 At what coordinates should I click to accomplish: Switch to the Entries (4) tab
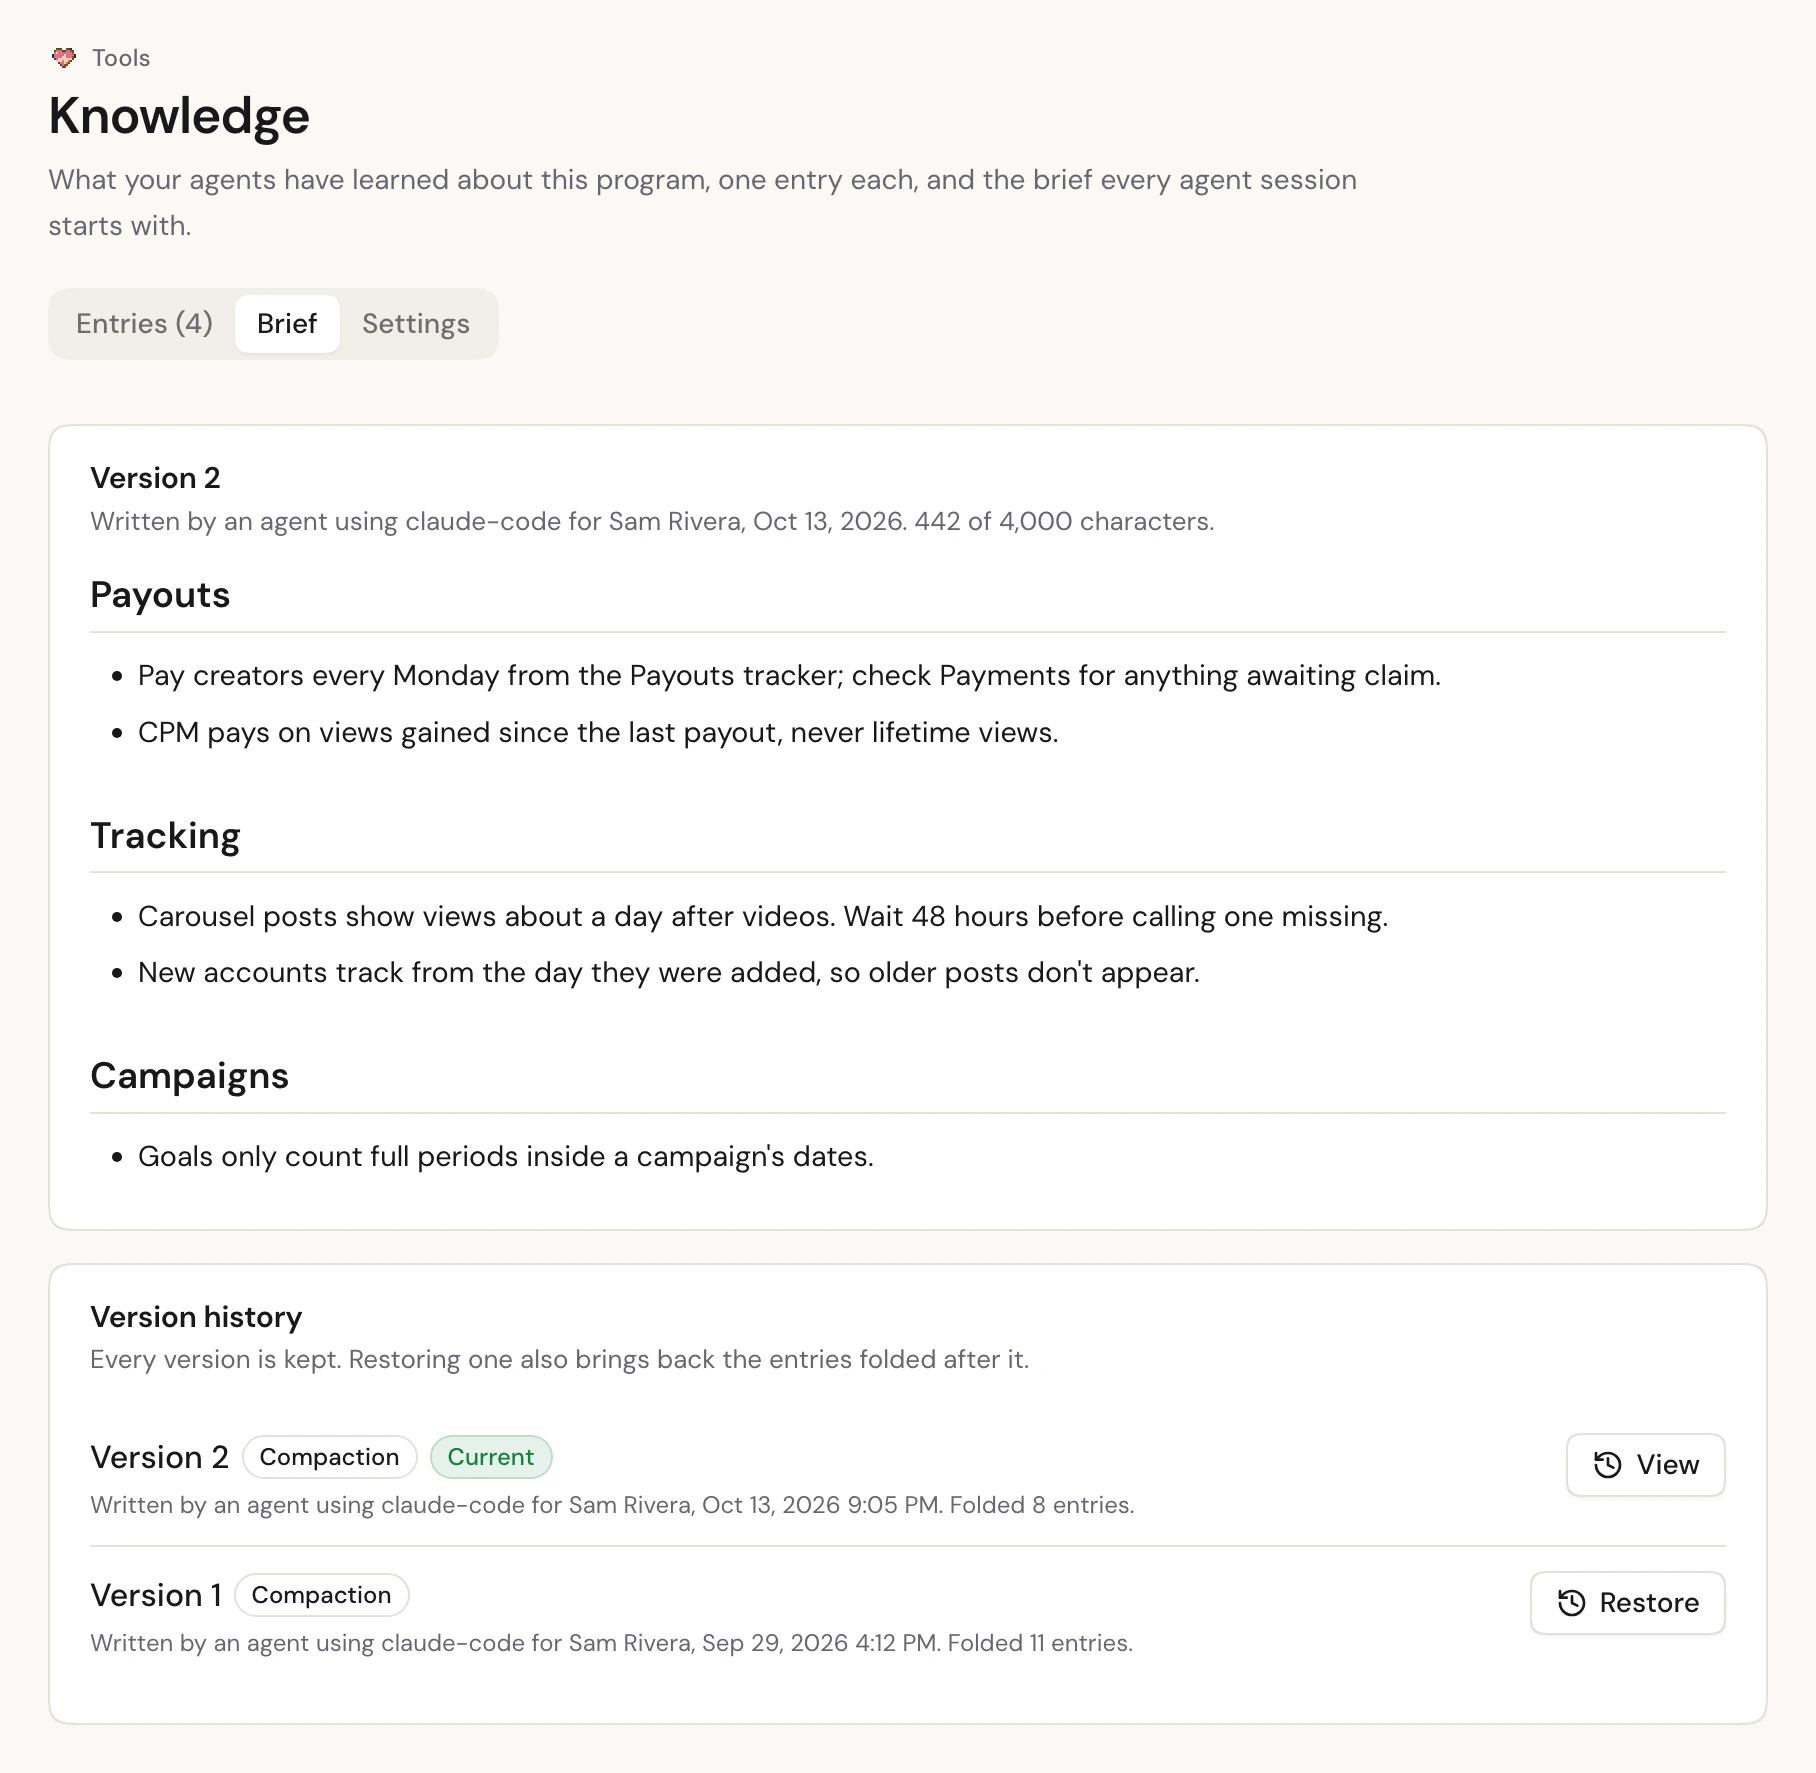pos(144,324)
